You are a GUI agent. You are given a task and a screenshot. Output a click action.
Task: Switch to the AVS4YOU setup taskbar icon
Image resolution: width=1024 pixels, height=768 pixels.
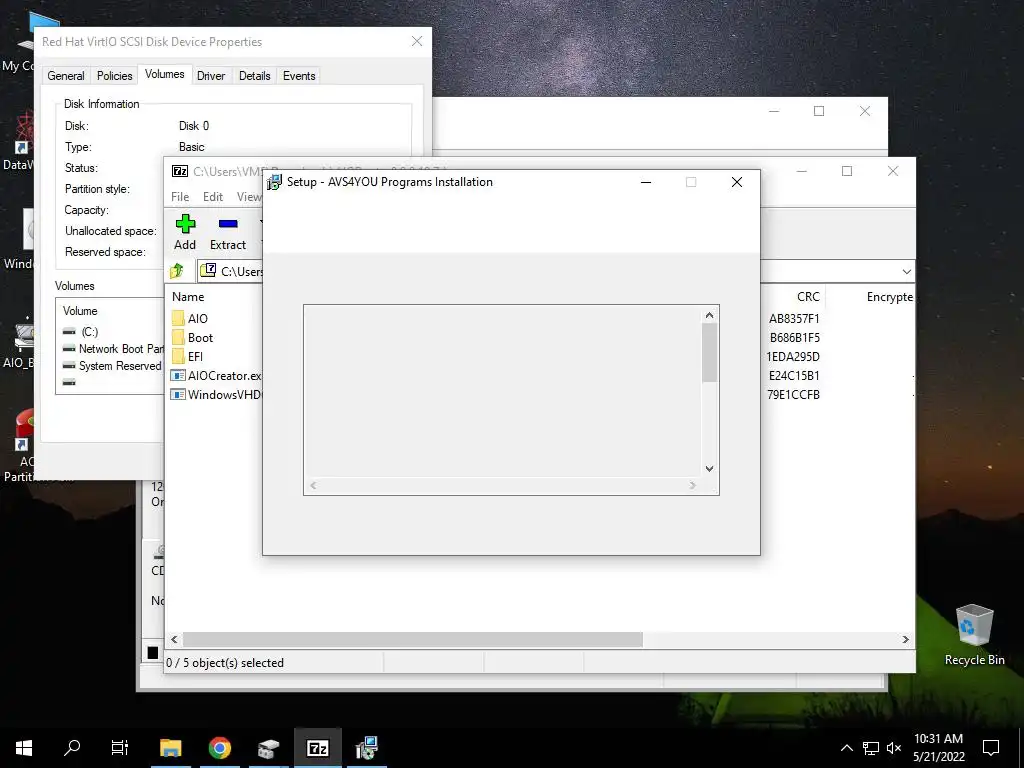coord(367,748)
